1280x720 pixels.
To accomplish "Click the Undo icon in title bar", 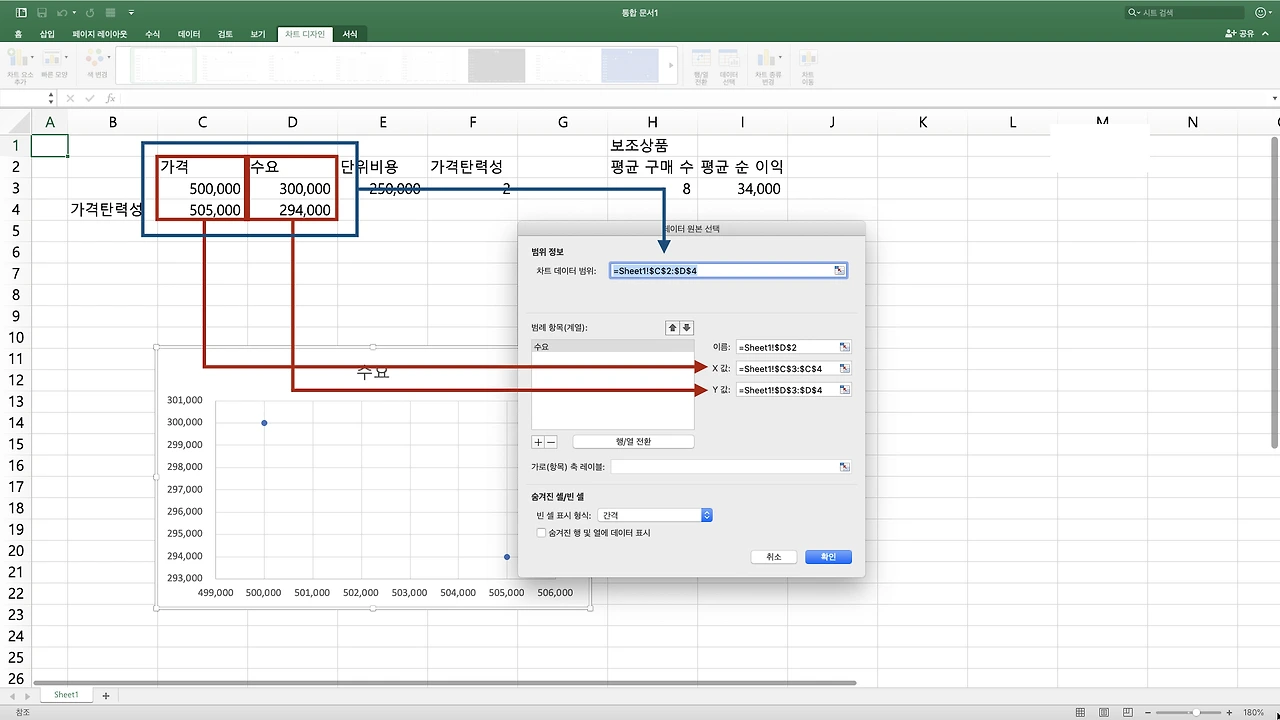I will pos(63,13).
